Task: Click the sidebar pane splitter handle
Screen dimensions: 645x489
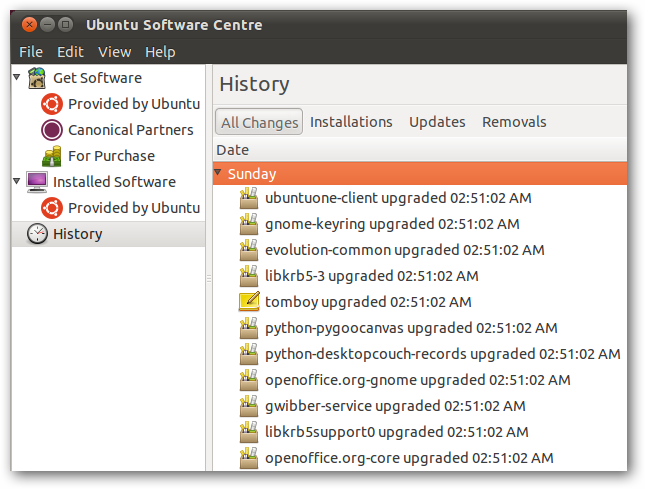Action: (209, 278)
